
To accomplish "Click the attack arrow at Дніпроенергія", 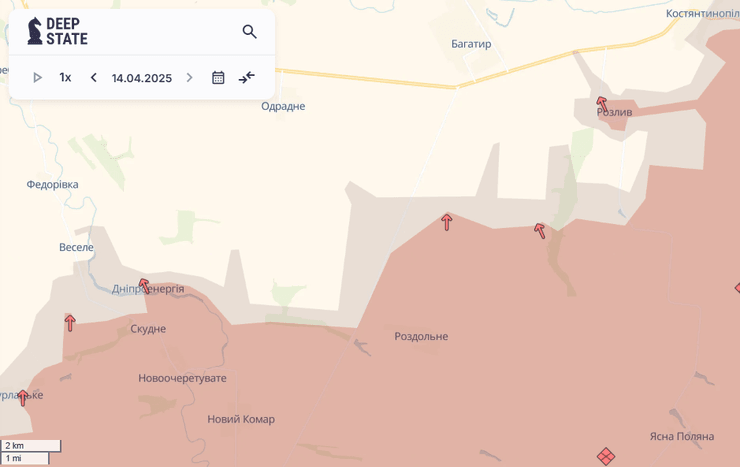I will pyautogui.click(x=144, y=286).
